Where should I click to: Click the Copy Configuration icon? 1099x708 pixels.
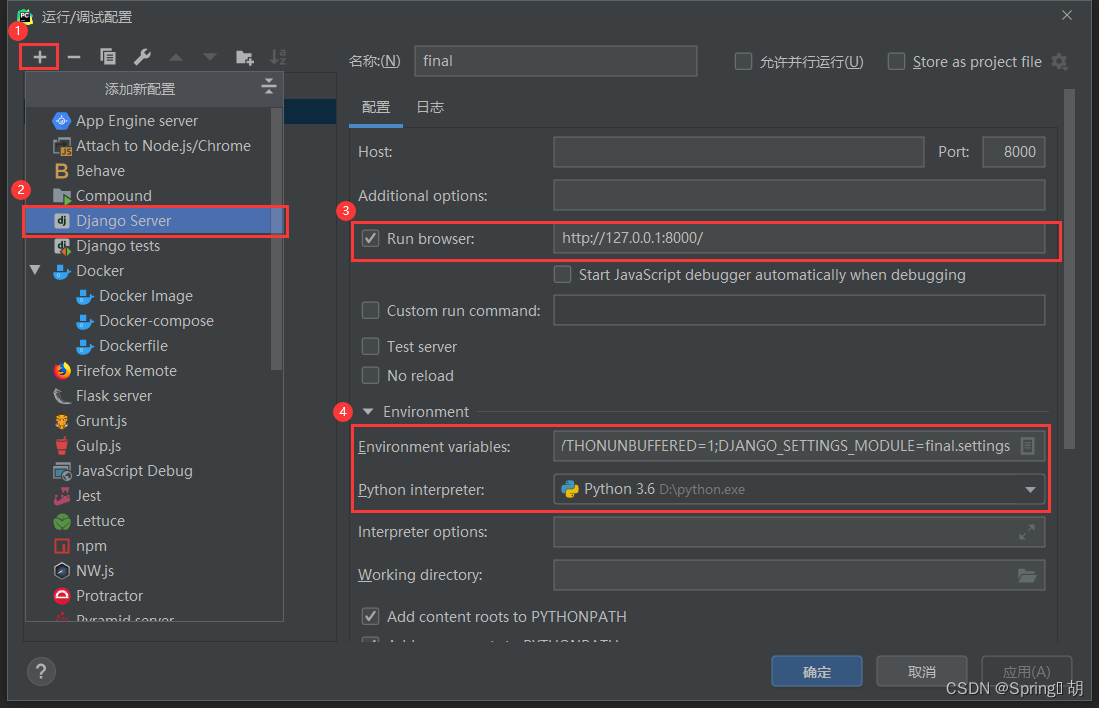[x=108, y=57]
